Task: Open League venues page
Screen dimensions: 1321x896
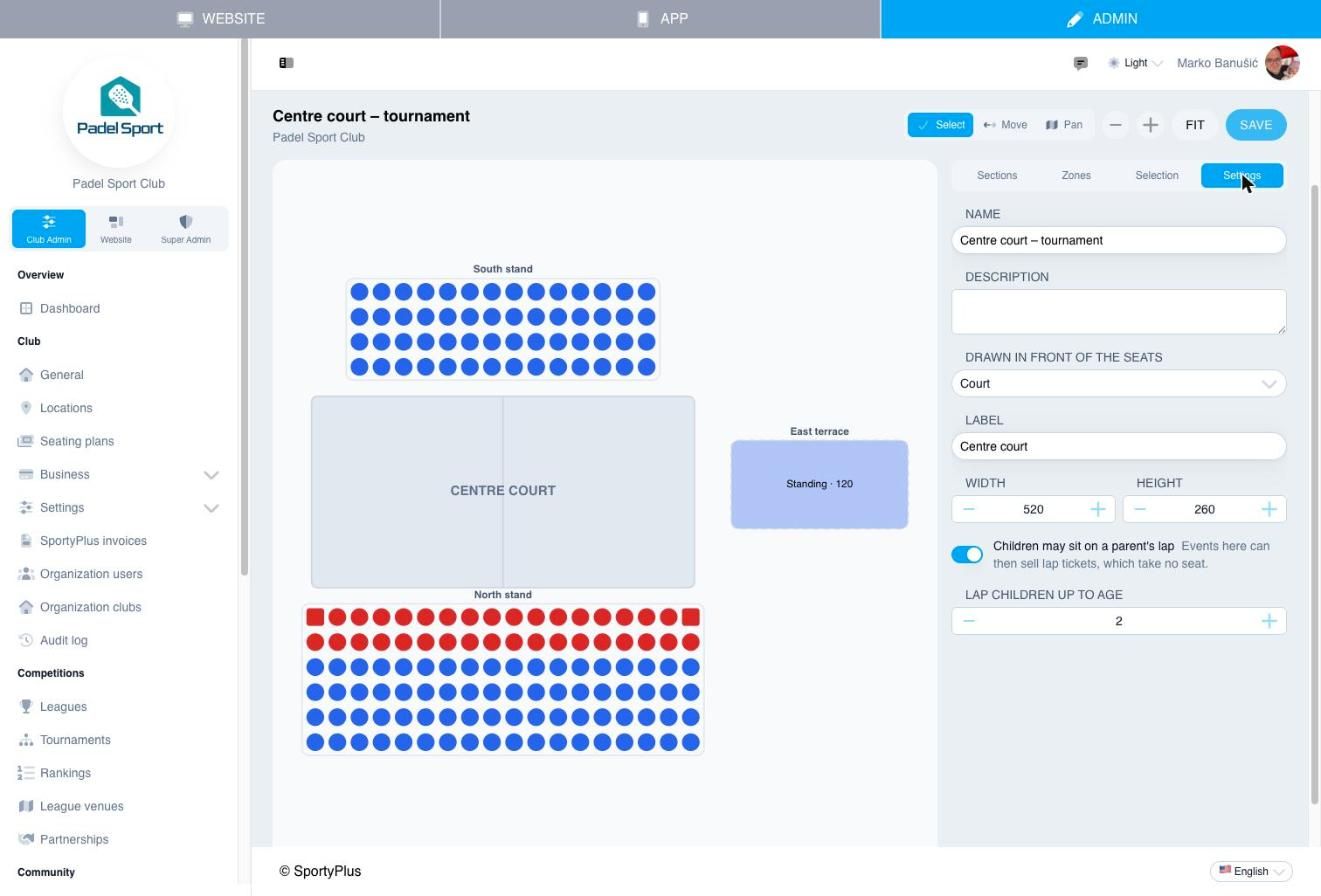Action: (82, 806)
